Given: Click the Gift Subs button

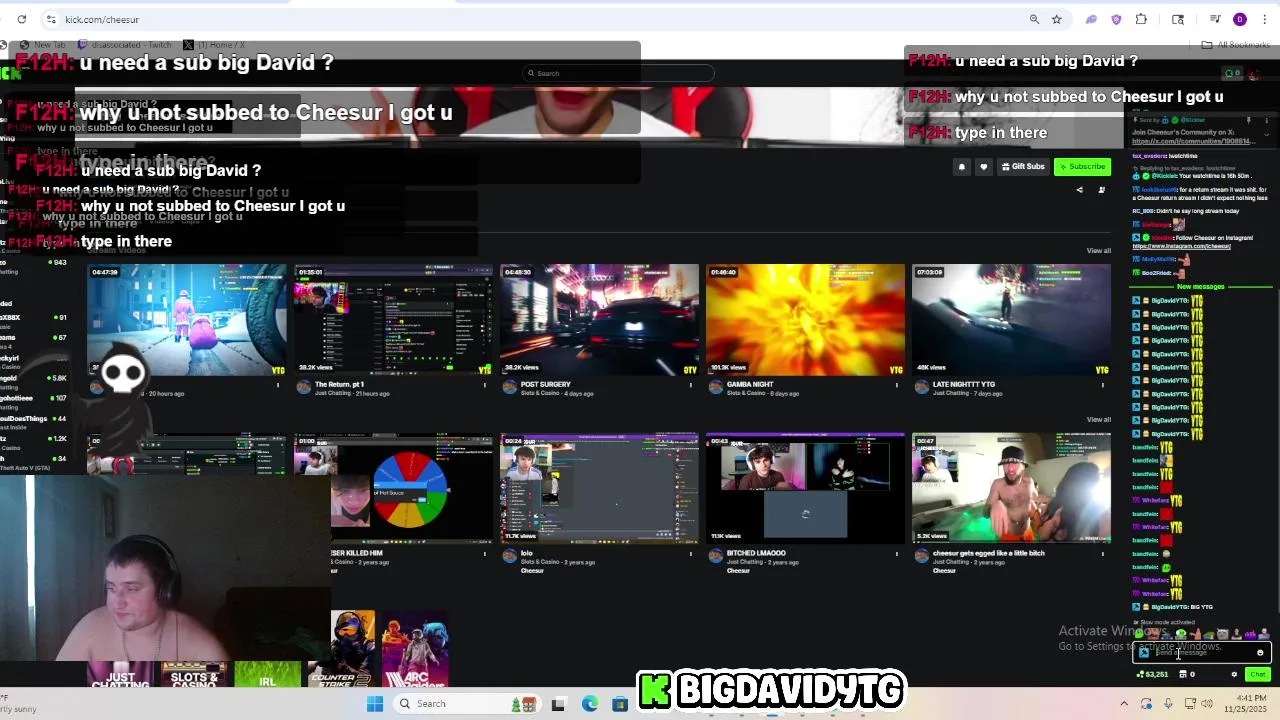Looking at the screenshot, I should point(1023,167).
